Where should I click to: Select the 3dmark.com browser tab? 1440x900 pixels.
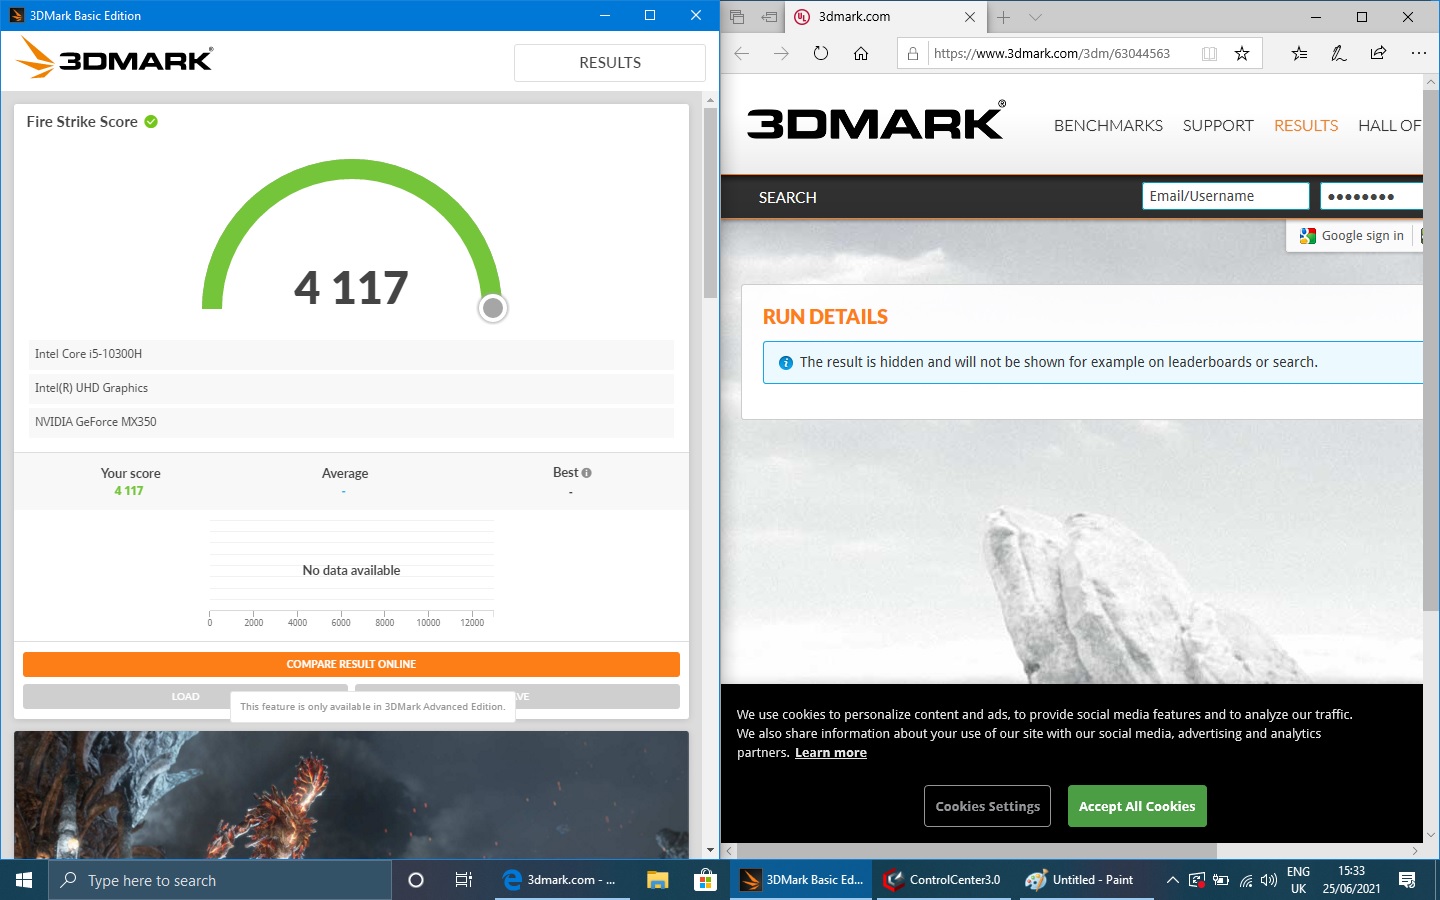click(885, 17)
